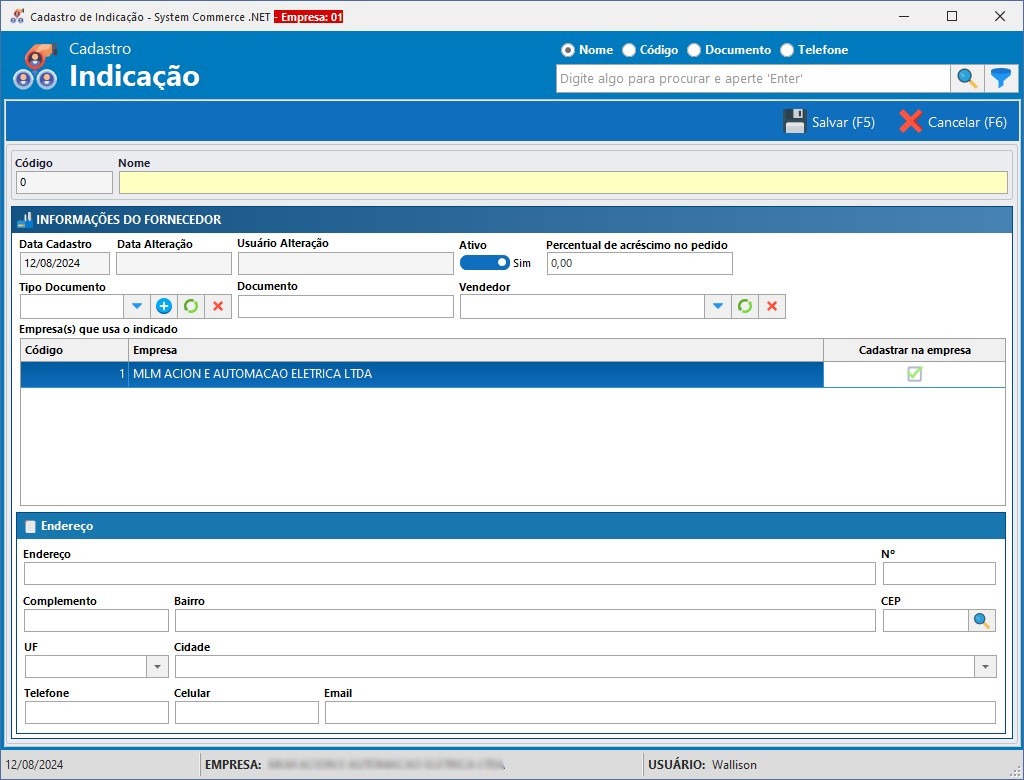
Task: Refresh the Tipo Documento list
Action: (x=191, y=306)
